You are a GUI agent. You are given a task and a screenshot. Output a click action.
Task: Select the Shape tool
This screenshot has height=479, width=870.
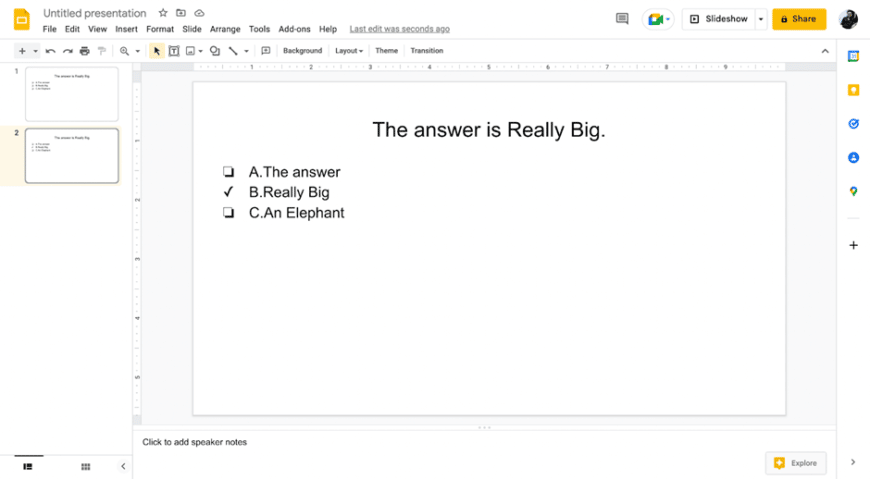click(214, 51)
